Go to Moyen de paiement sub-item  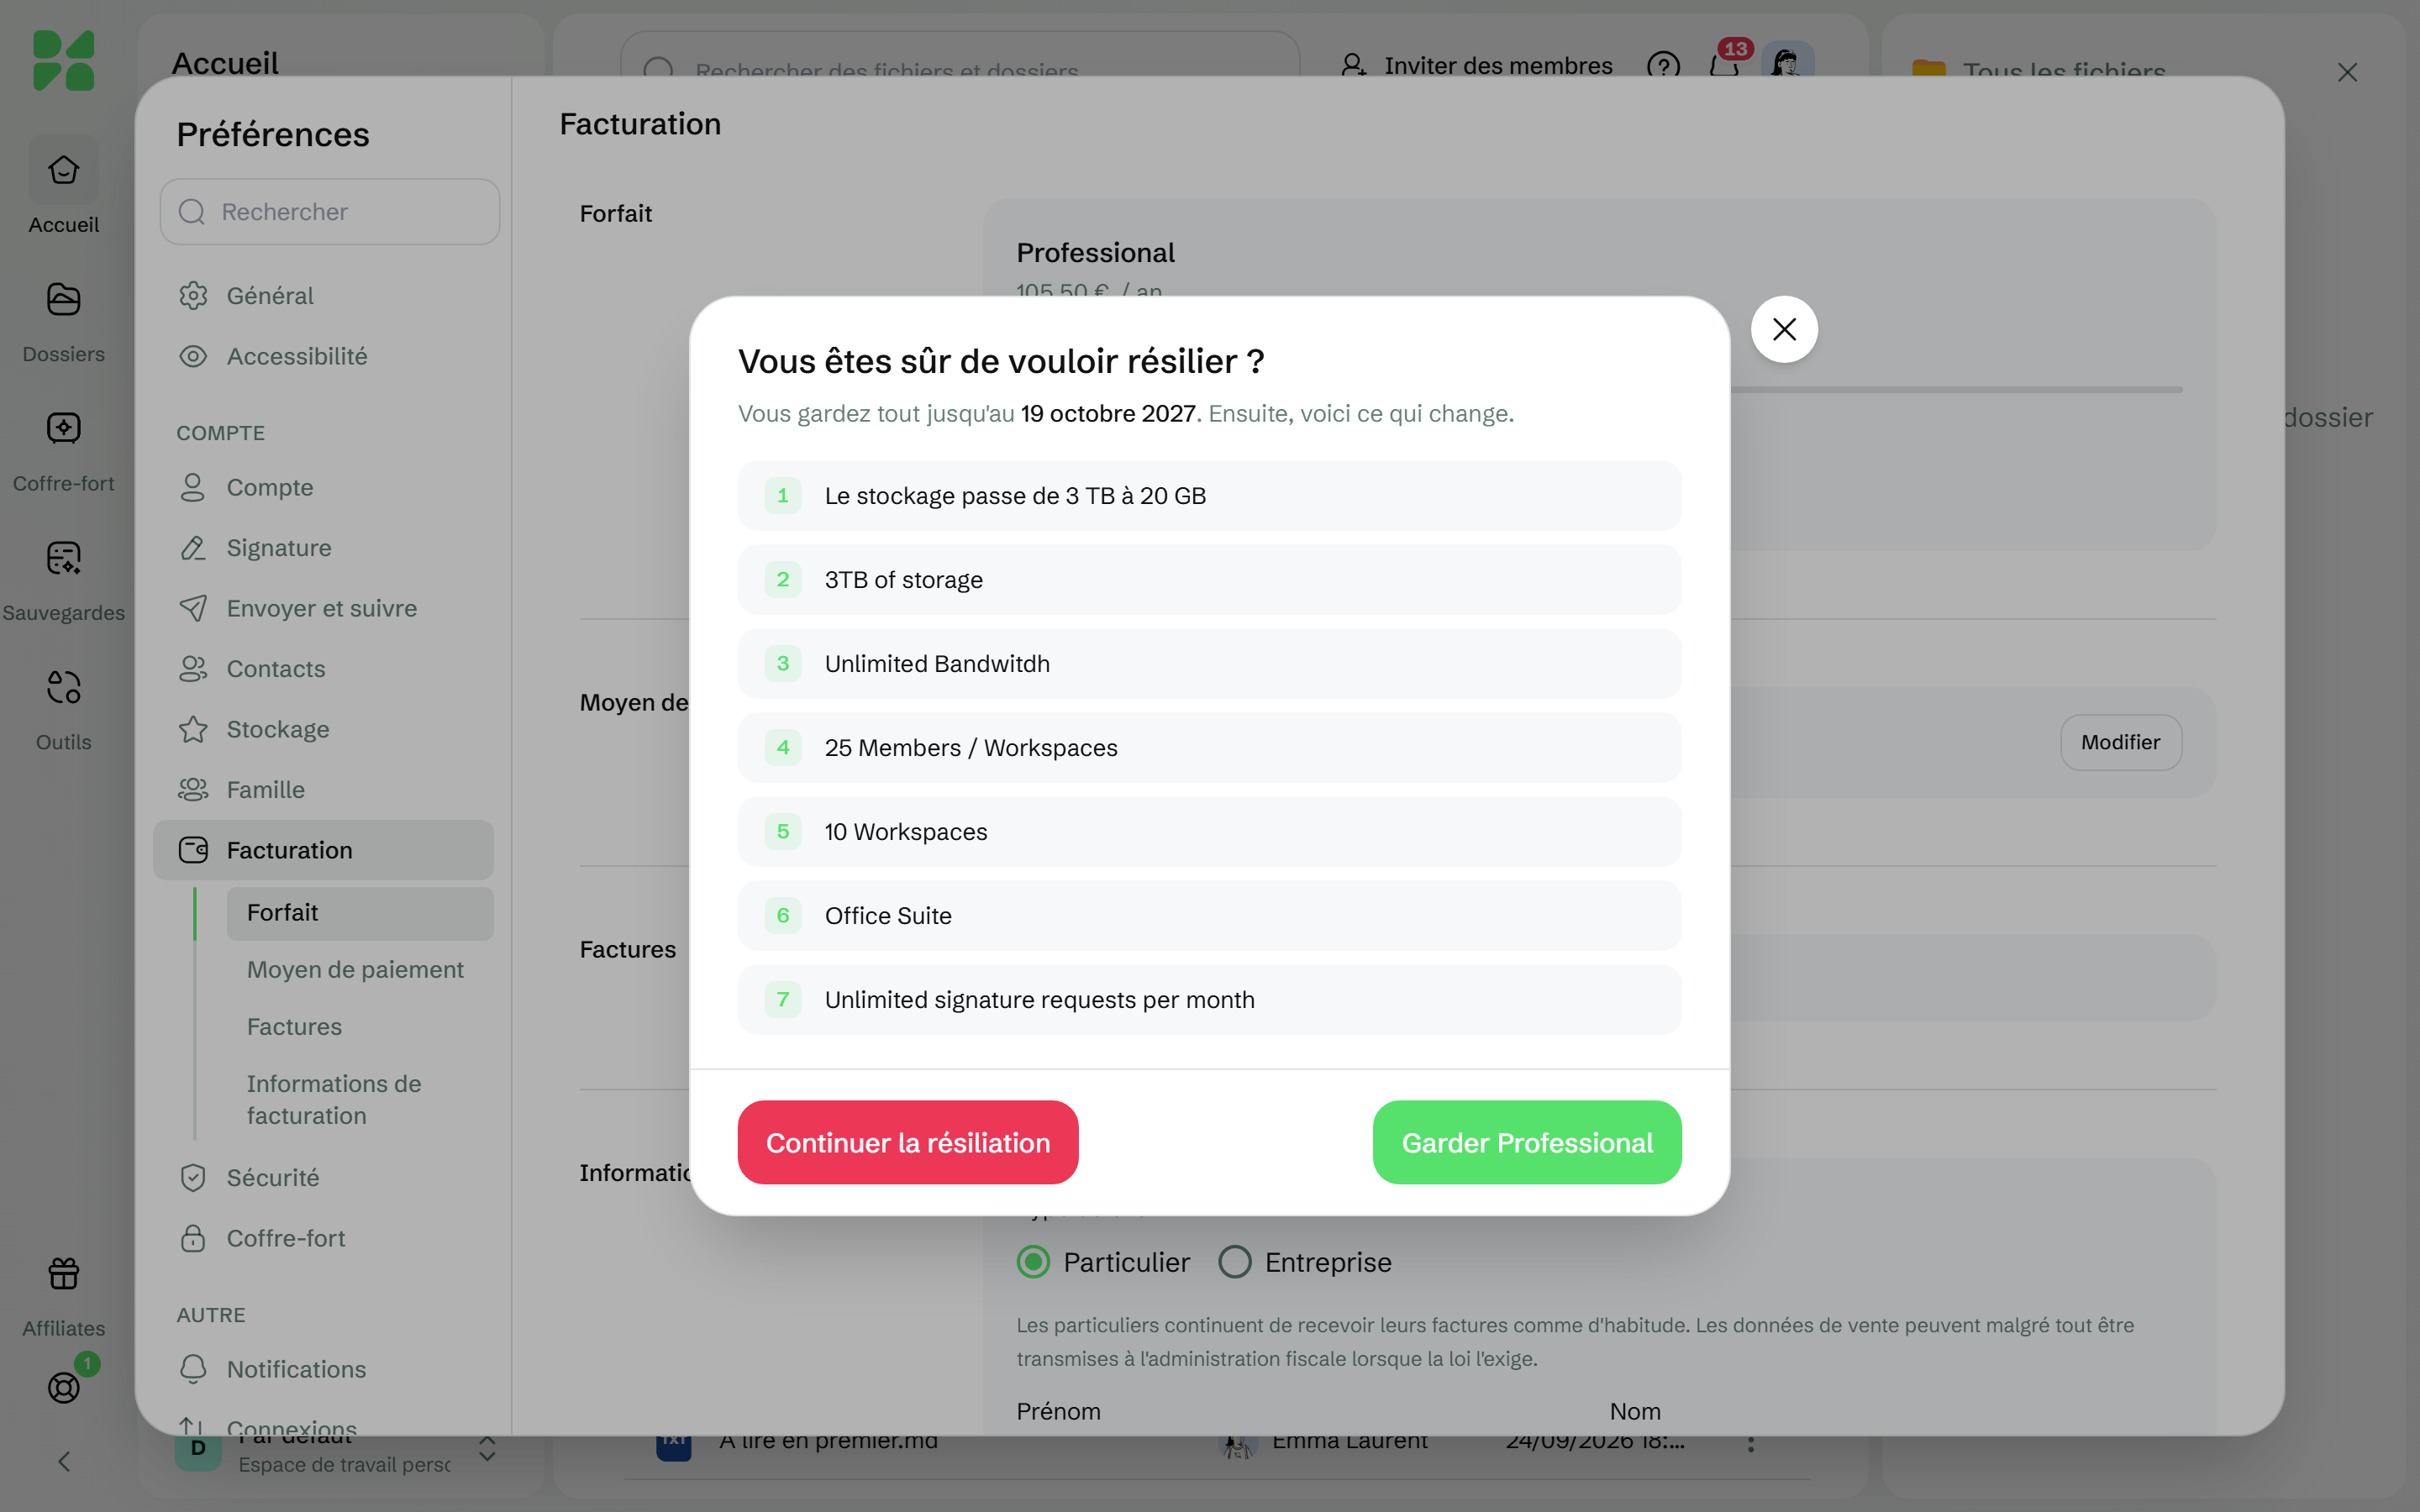pyautogui.click(x=360, y=970)
